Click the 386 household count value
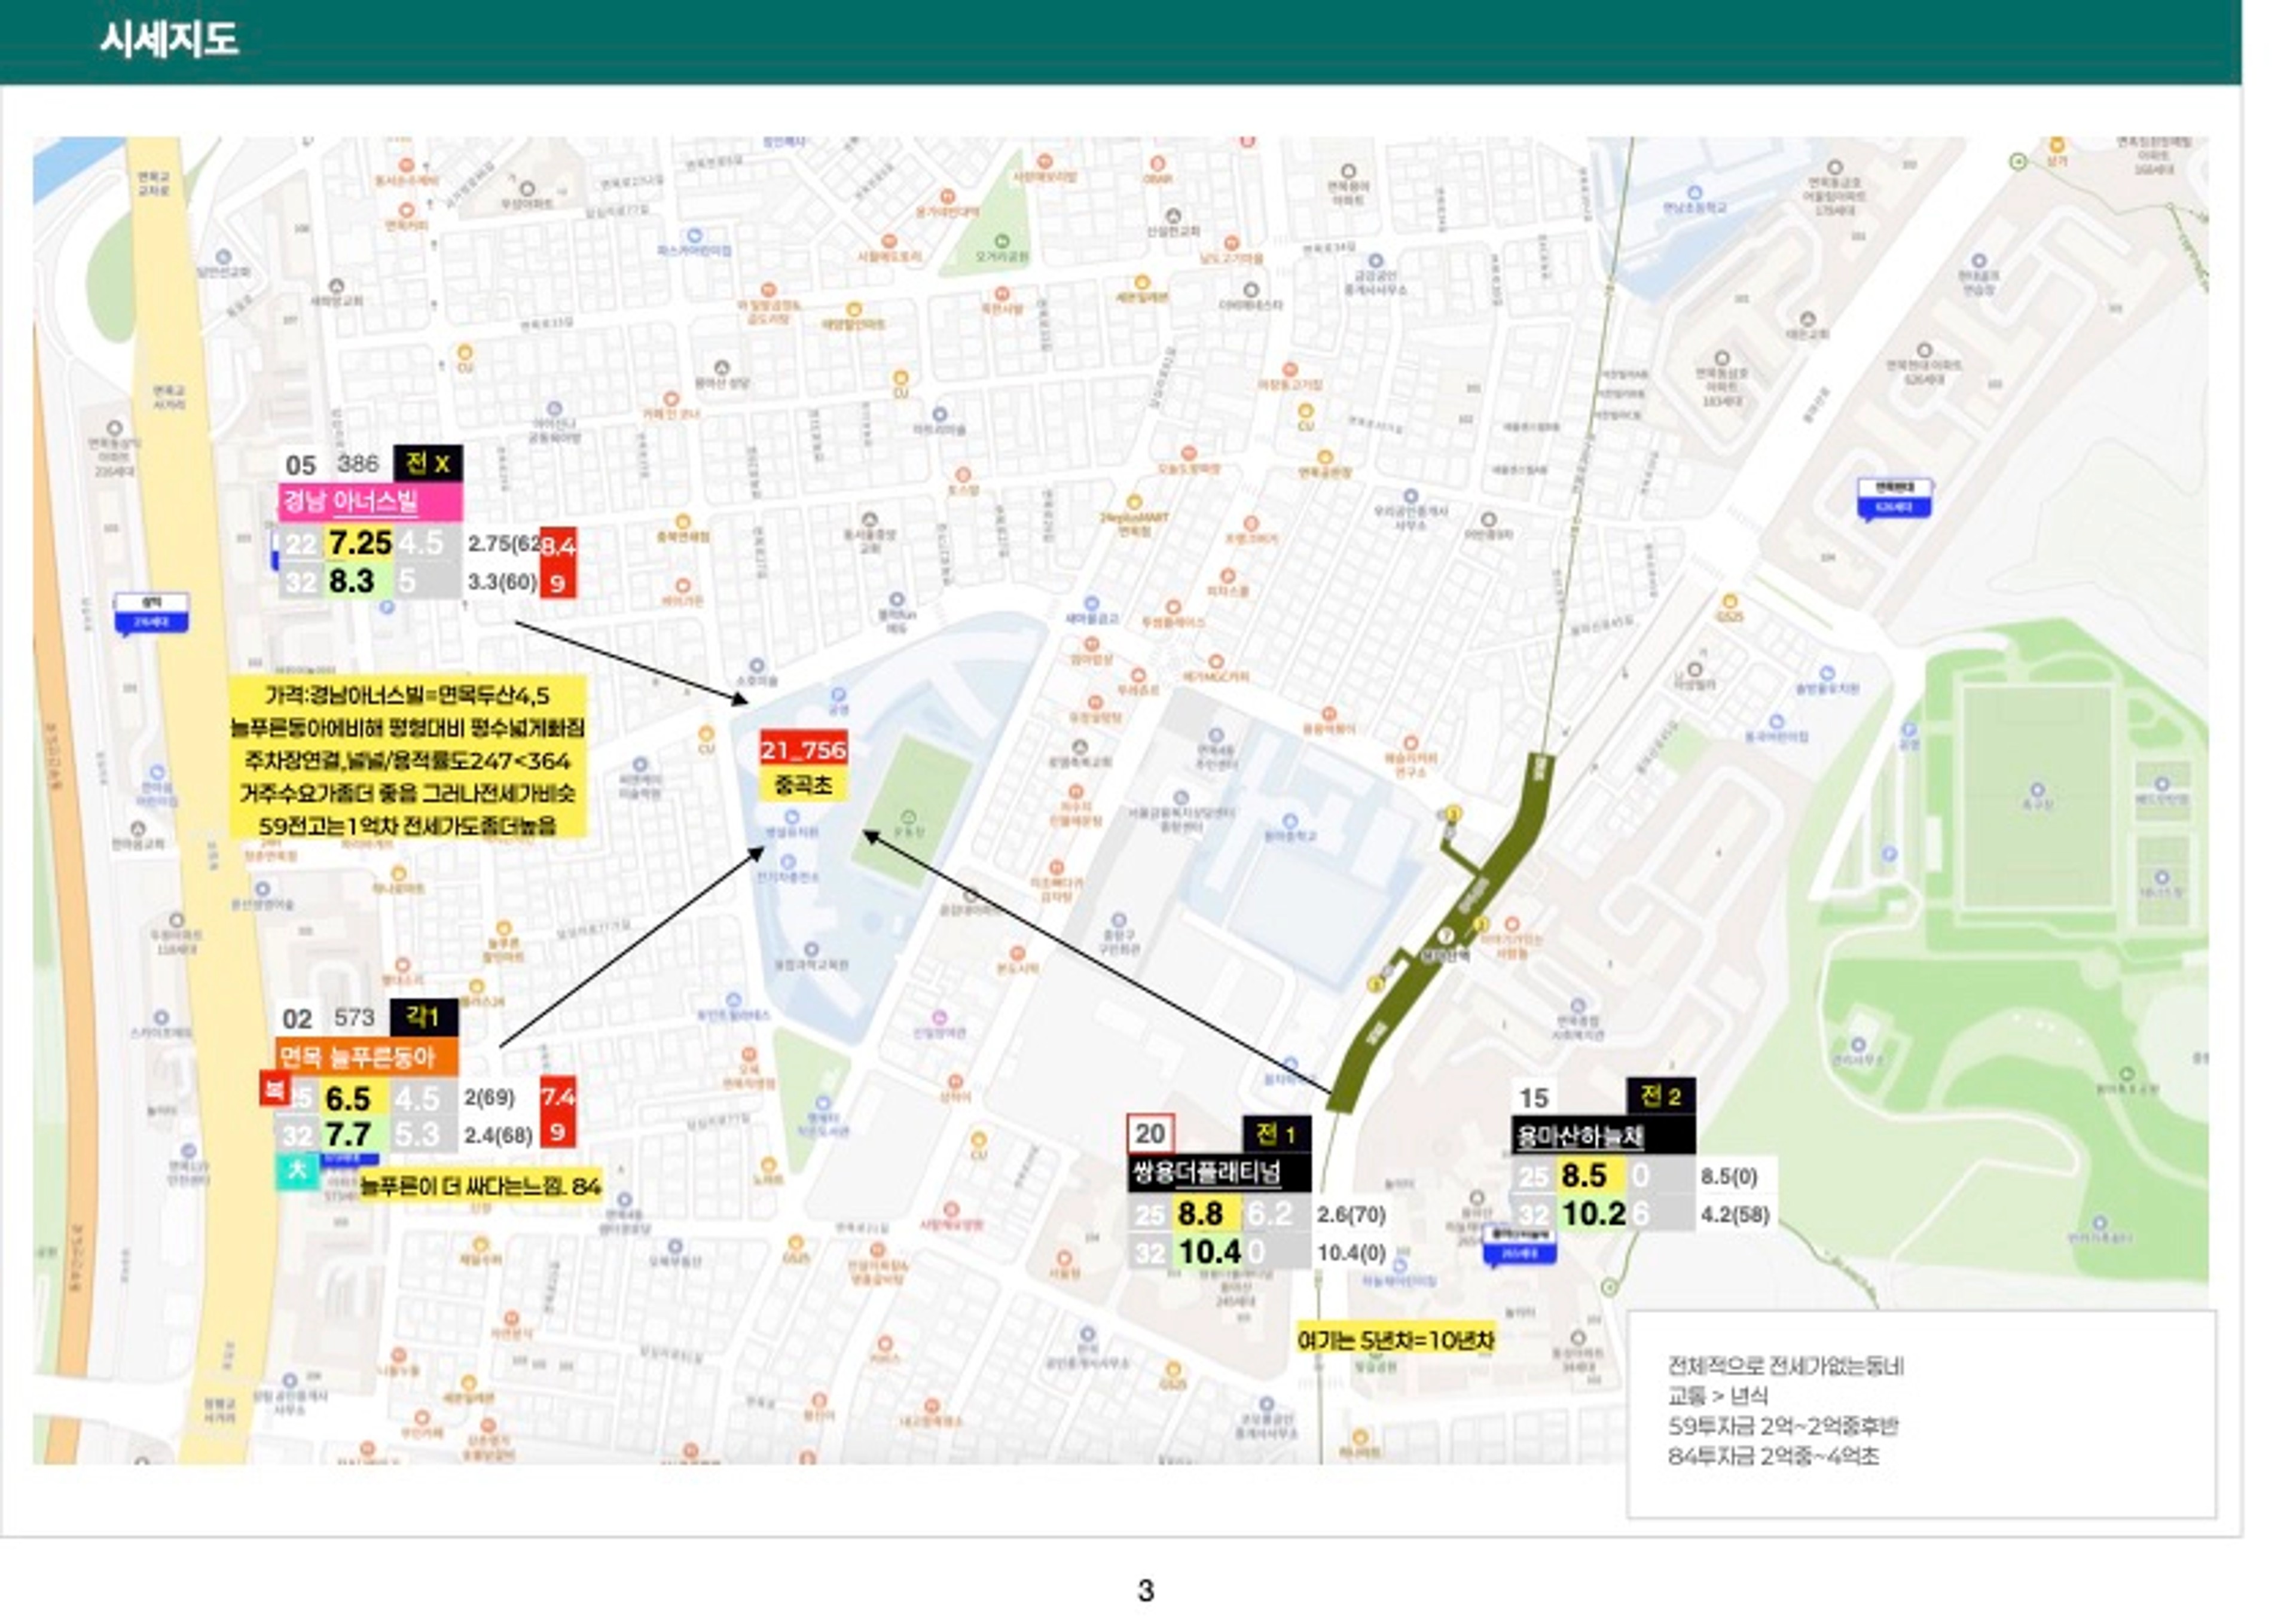Viewport: 2296px width, 1623px height. [358, 463]
